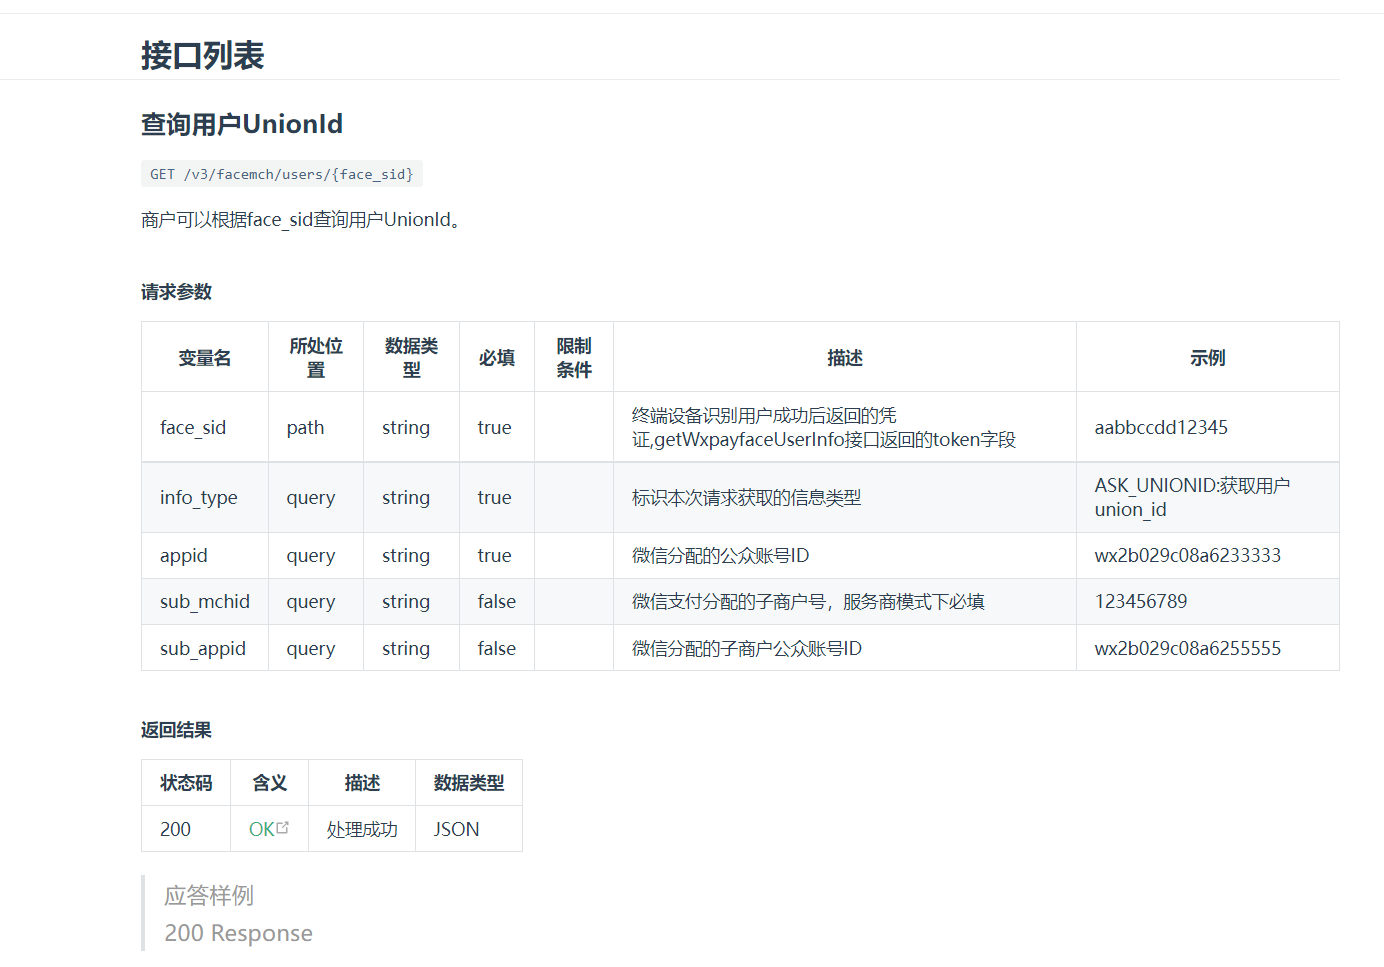Click the 返回结果 subheading
Screen dimensions: 1384x967
click(x=177, y=730)
